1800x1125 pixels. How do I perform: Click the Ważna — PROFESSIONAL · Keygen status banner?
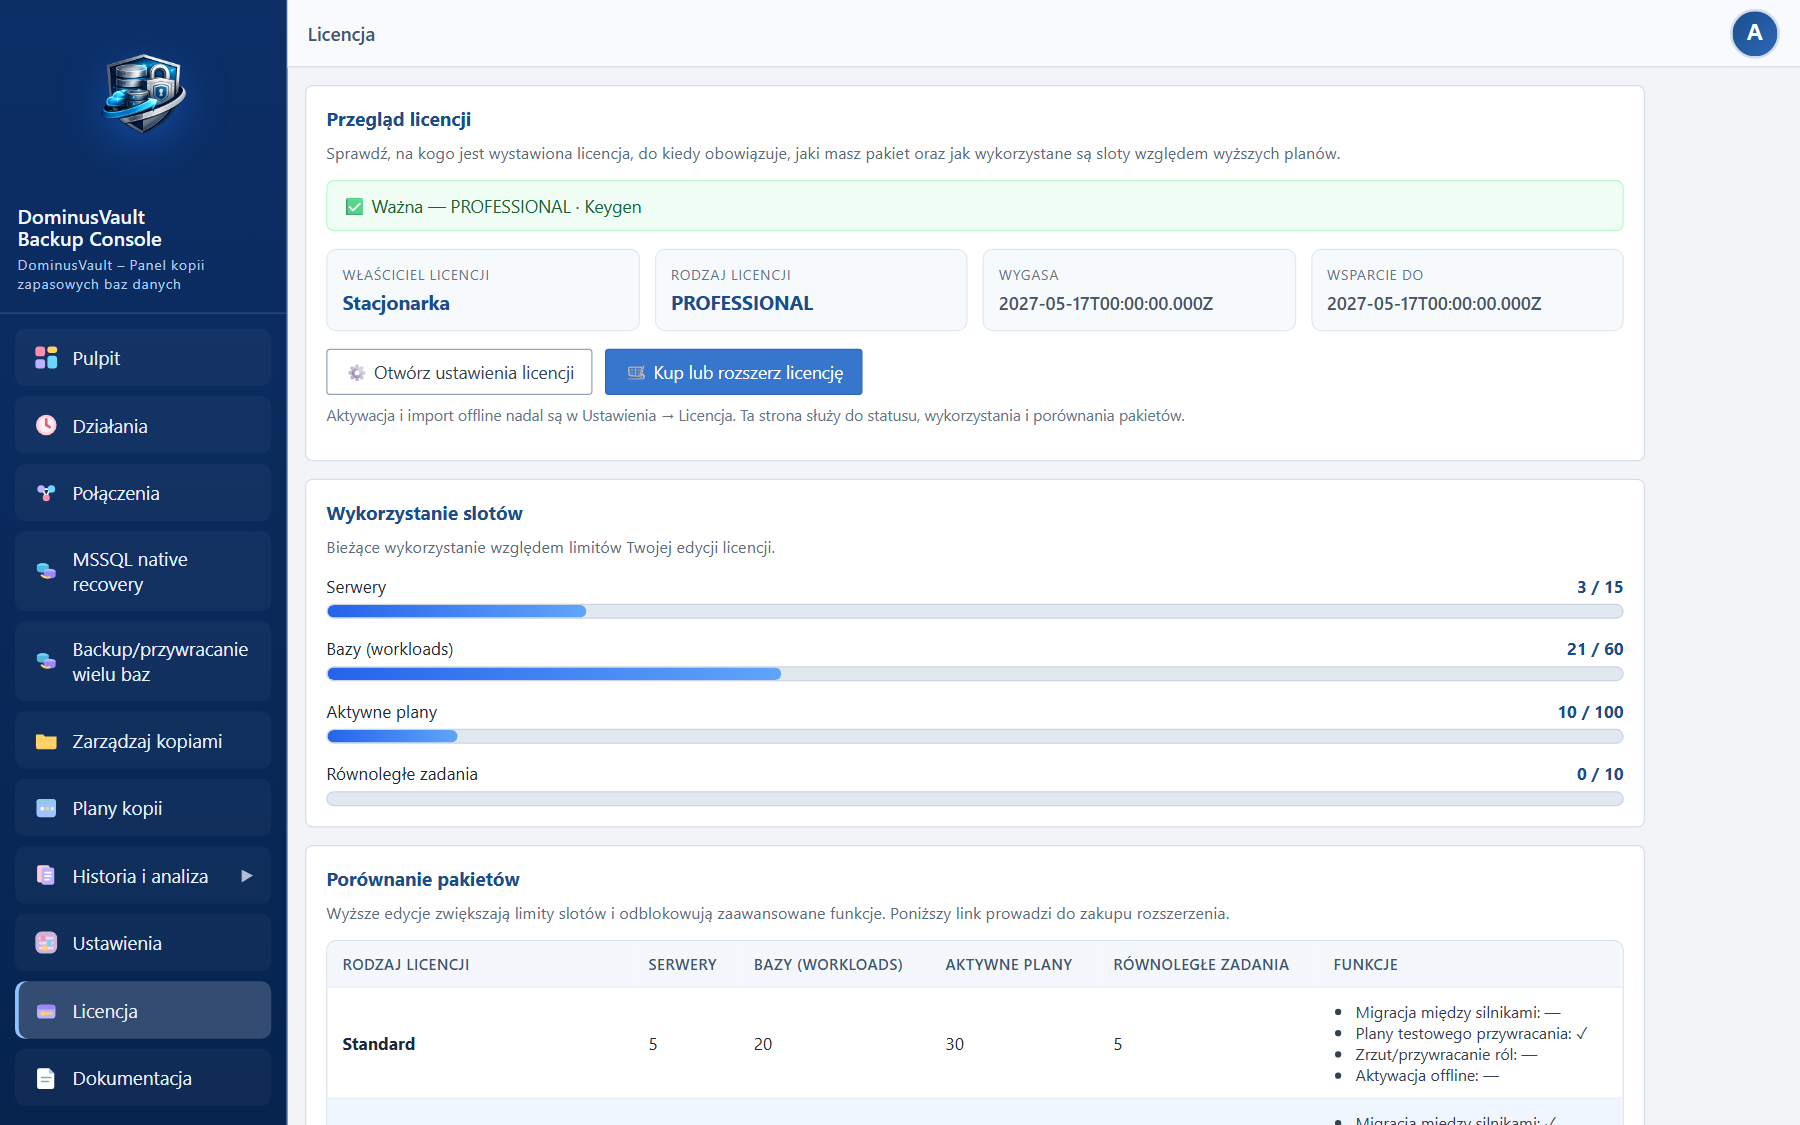[x=975, y=206]
